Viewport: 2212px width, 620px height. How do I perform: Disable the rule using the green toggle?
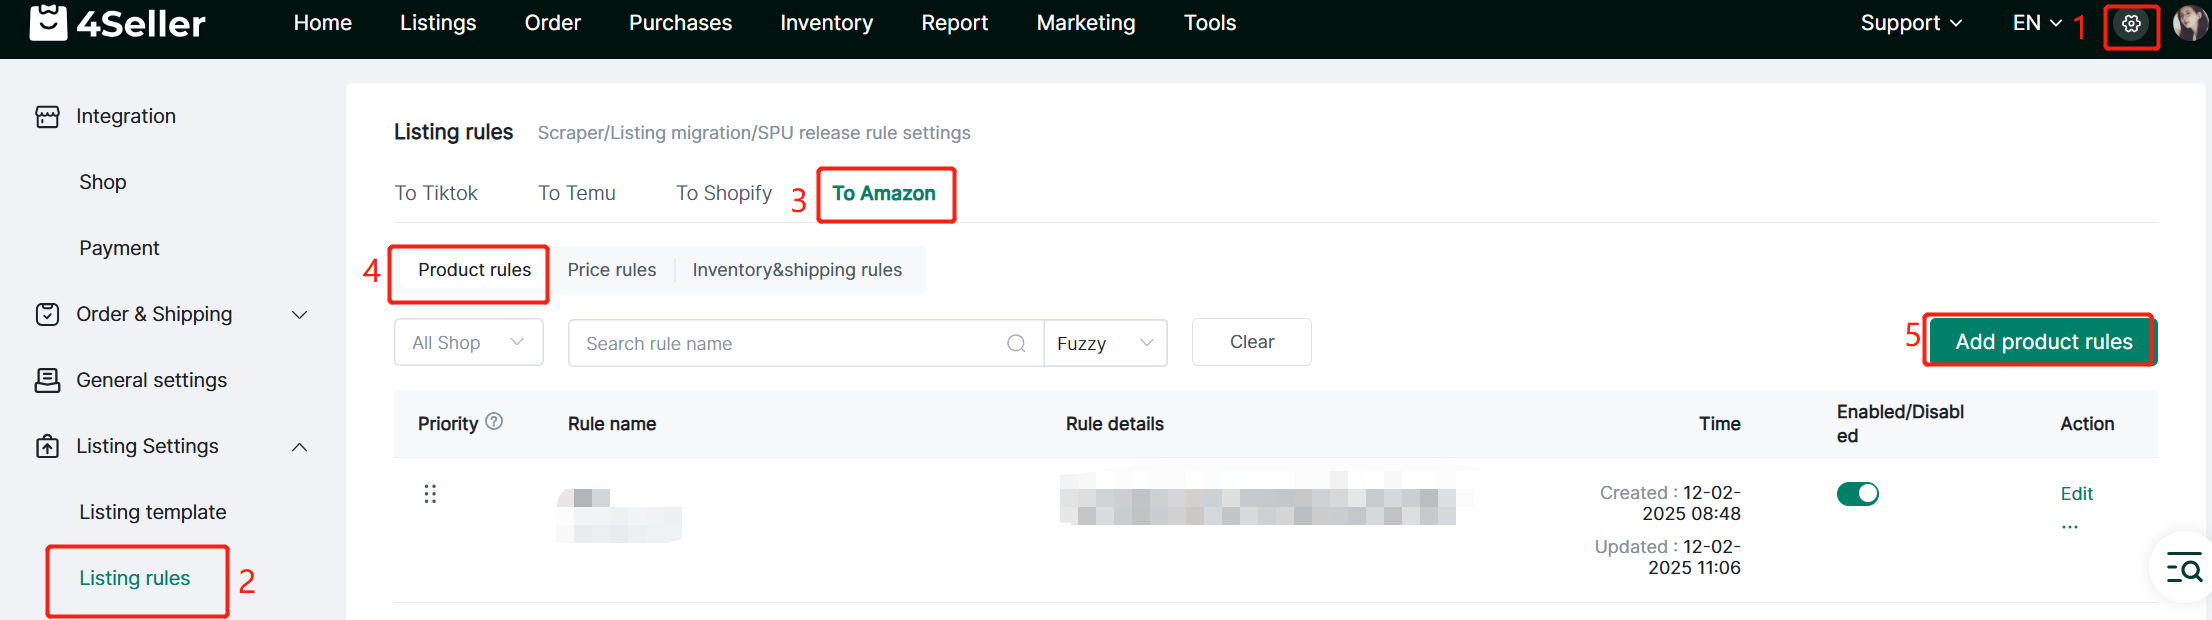click(x=1857, y=494)
